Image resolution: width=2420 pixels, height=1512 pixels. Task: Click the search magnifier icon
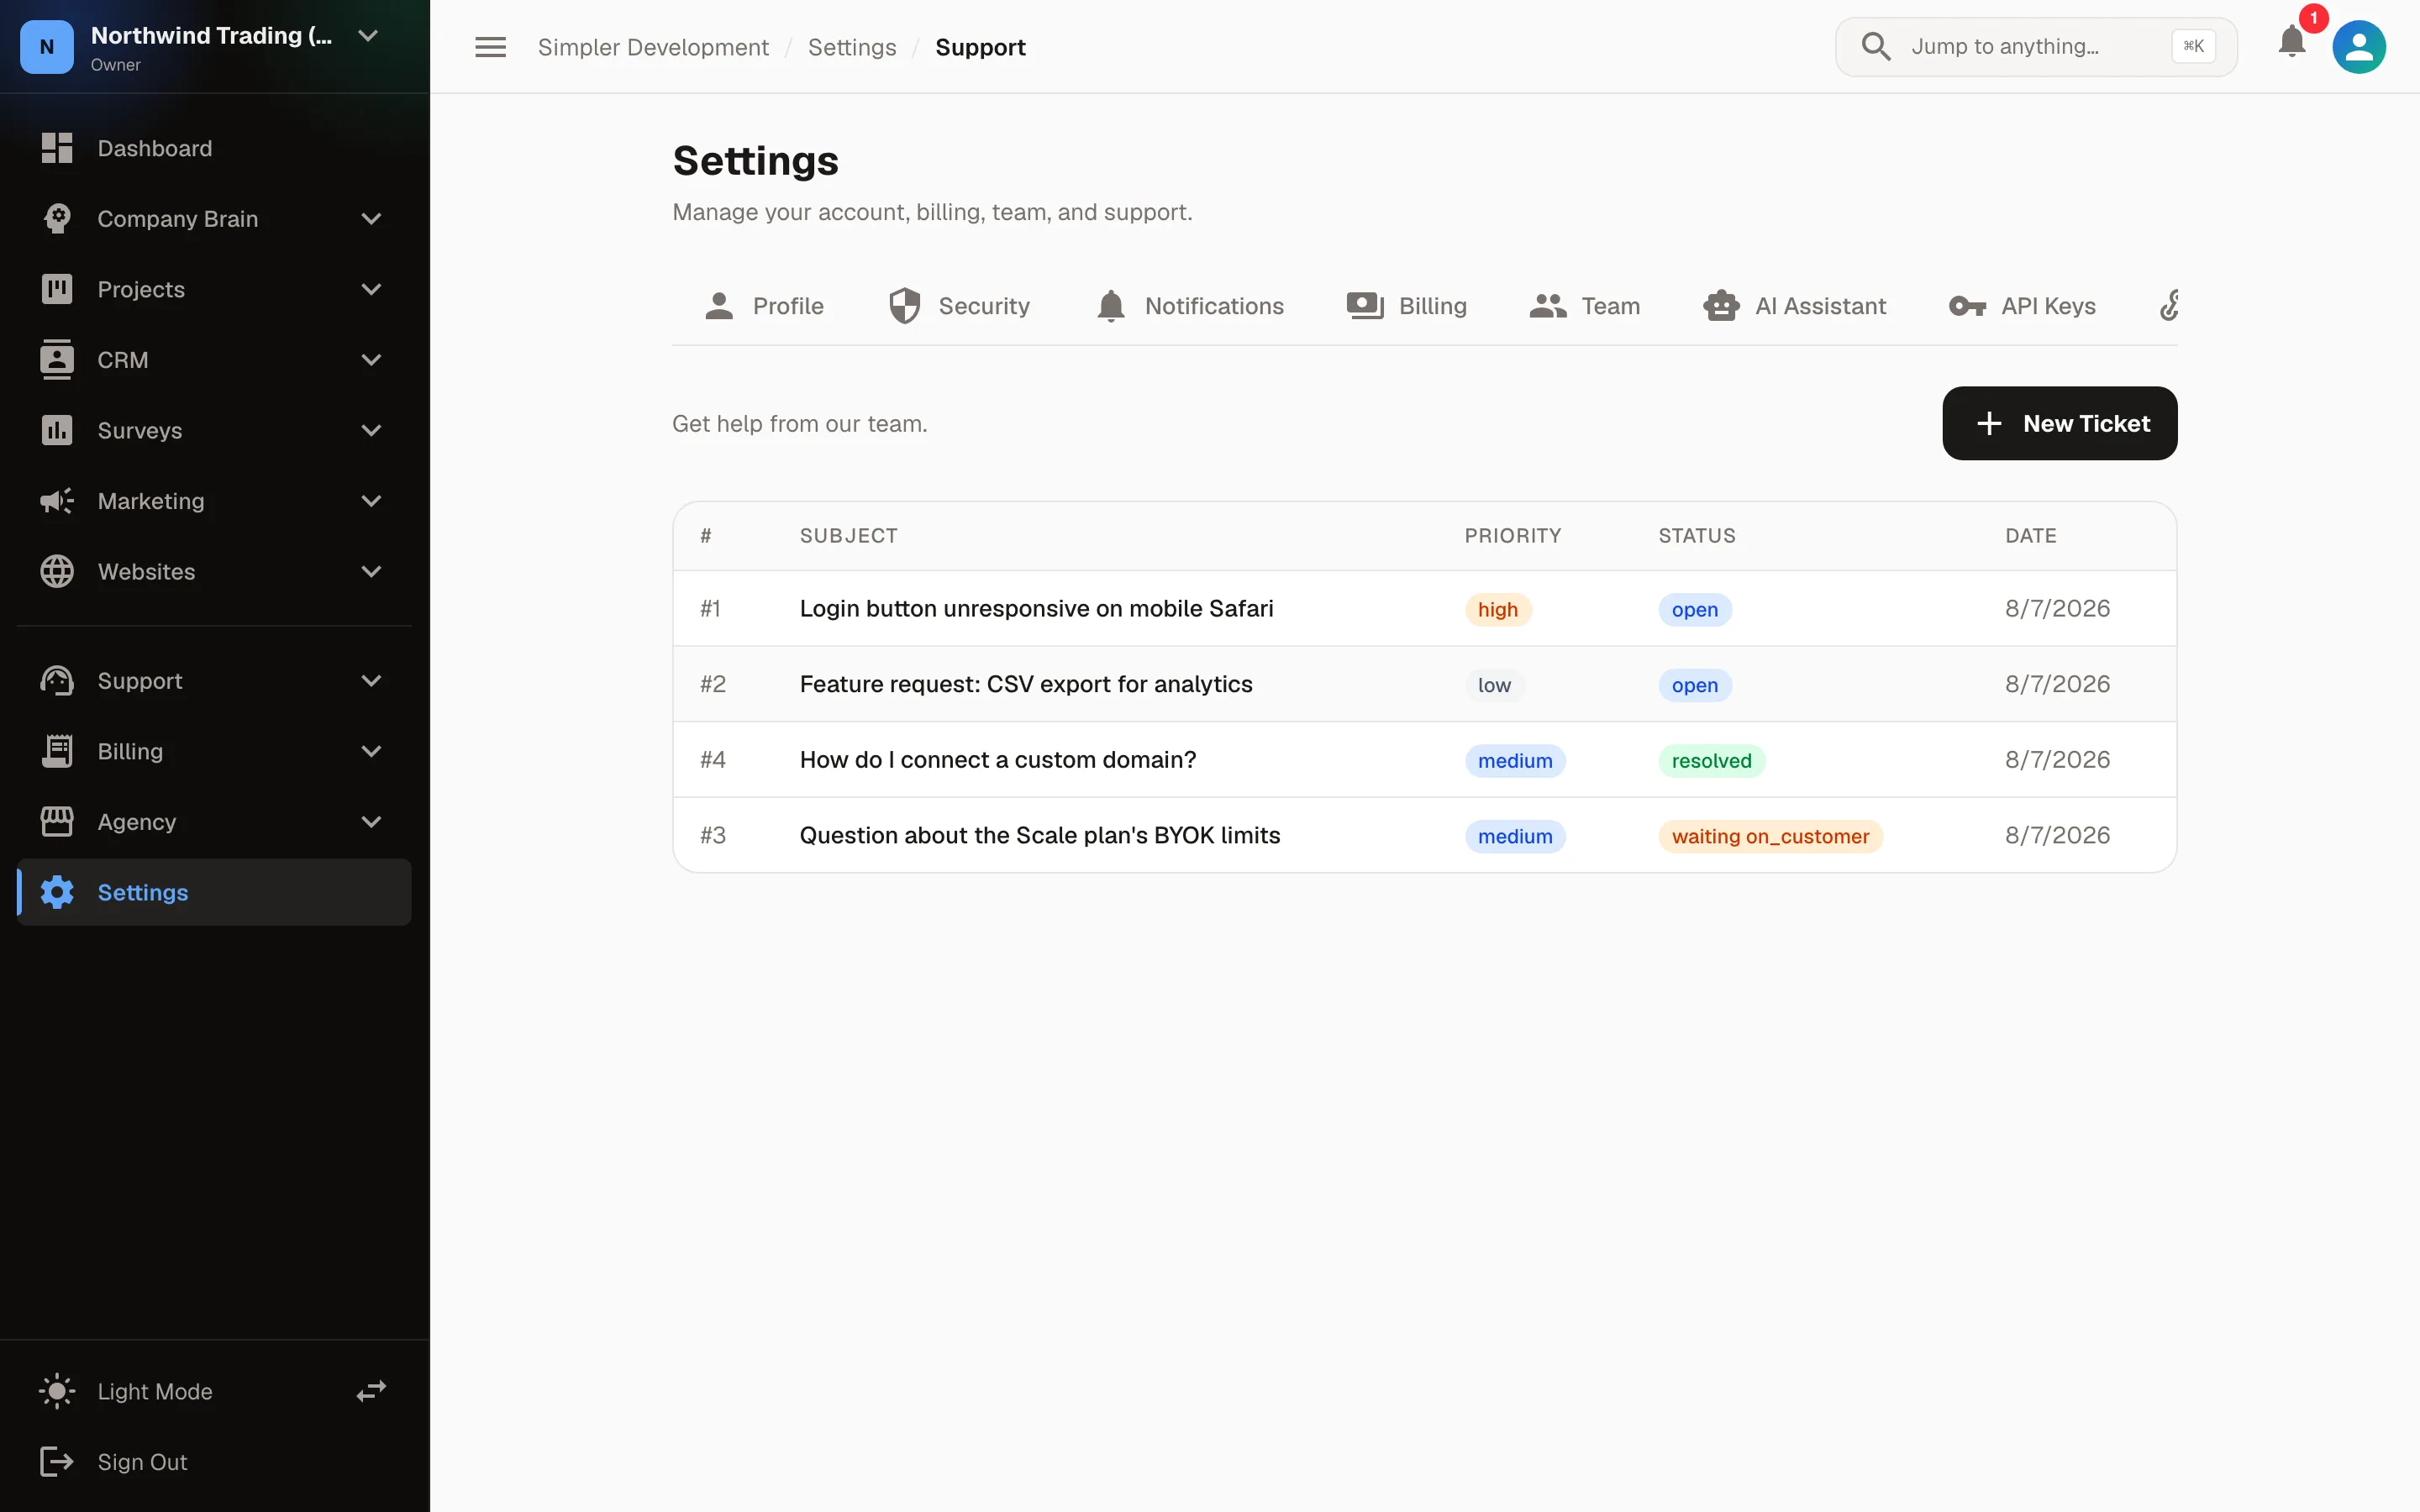point(1876,46)
